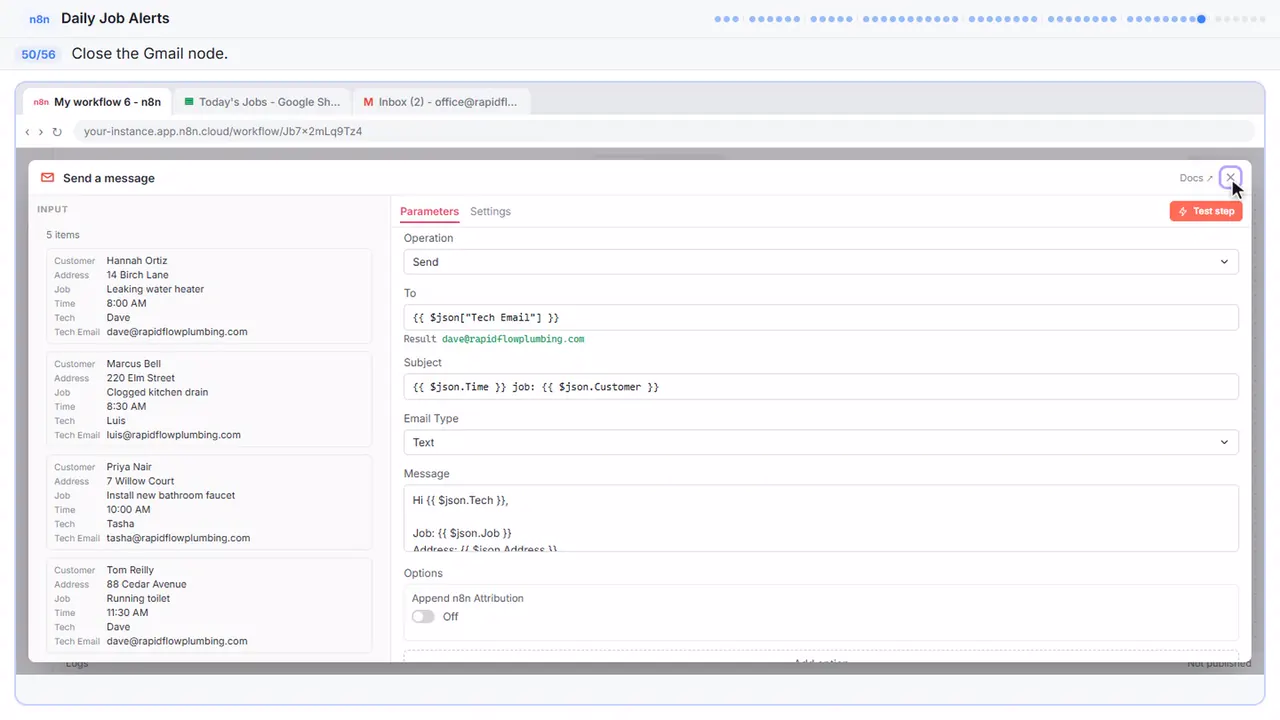
Task: Click the INPUT panel heading
Action: [x=53, y=209]
